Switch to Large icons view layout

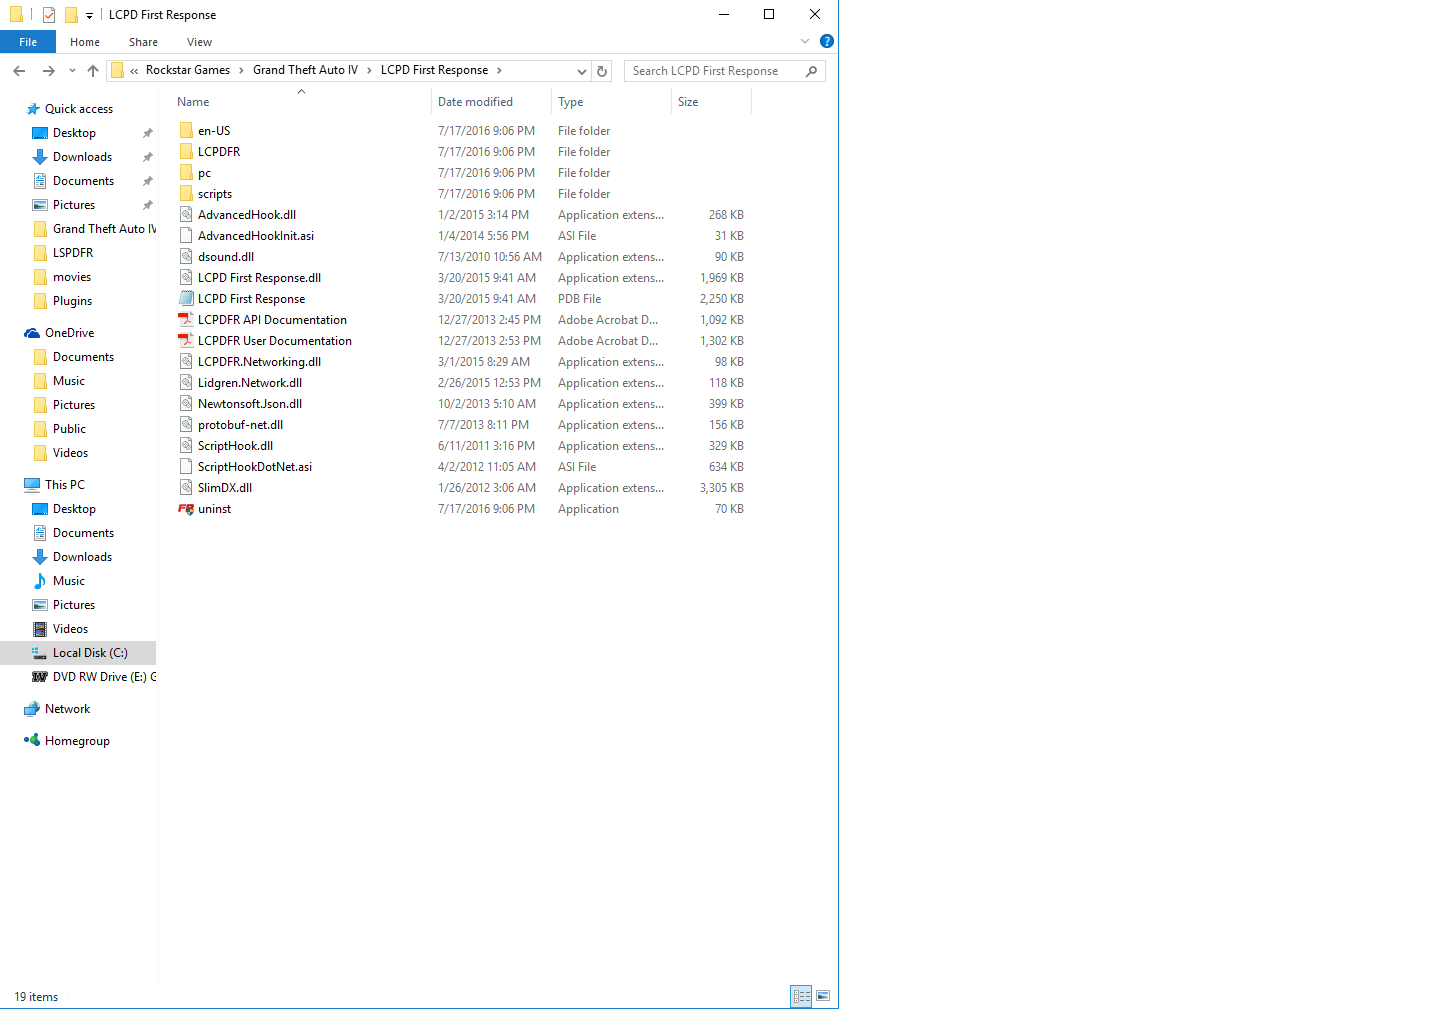click(x=823, y=996)
